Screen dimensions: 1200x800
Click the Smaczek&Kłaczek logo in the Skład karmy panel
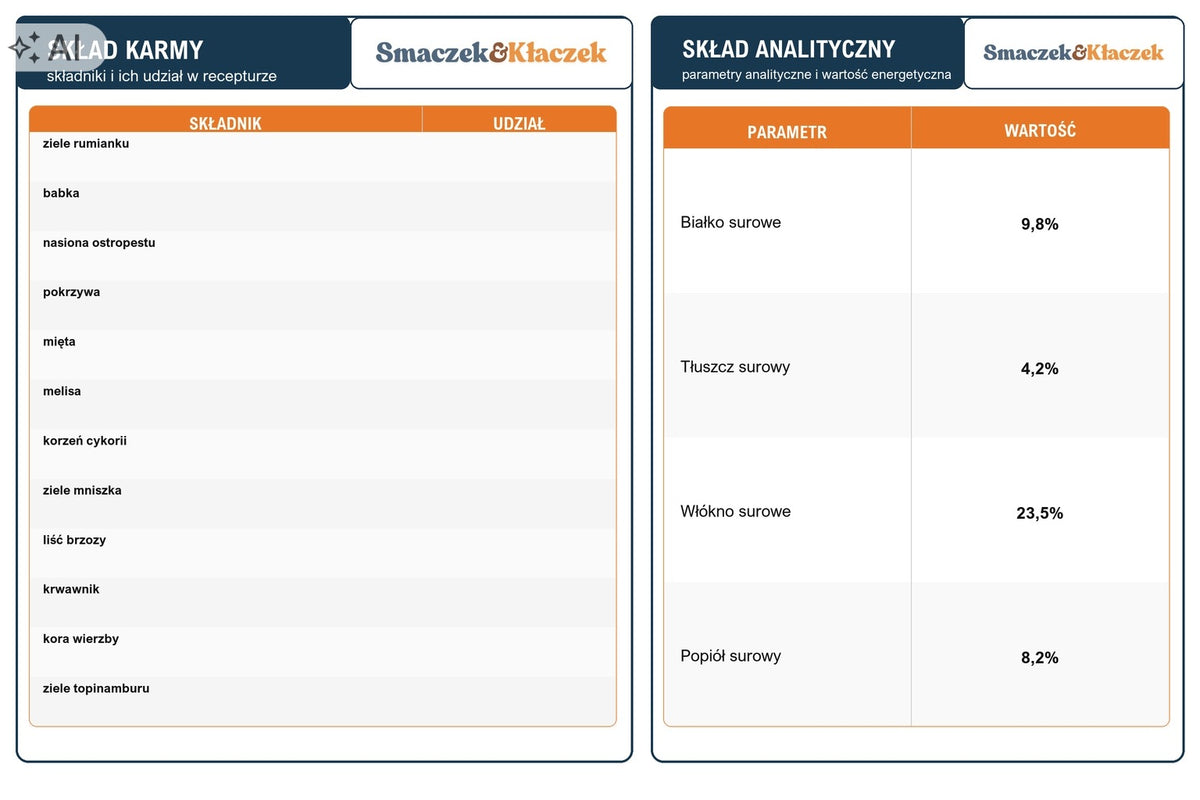click(x=491, y=52)
